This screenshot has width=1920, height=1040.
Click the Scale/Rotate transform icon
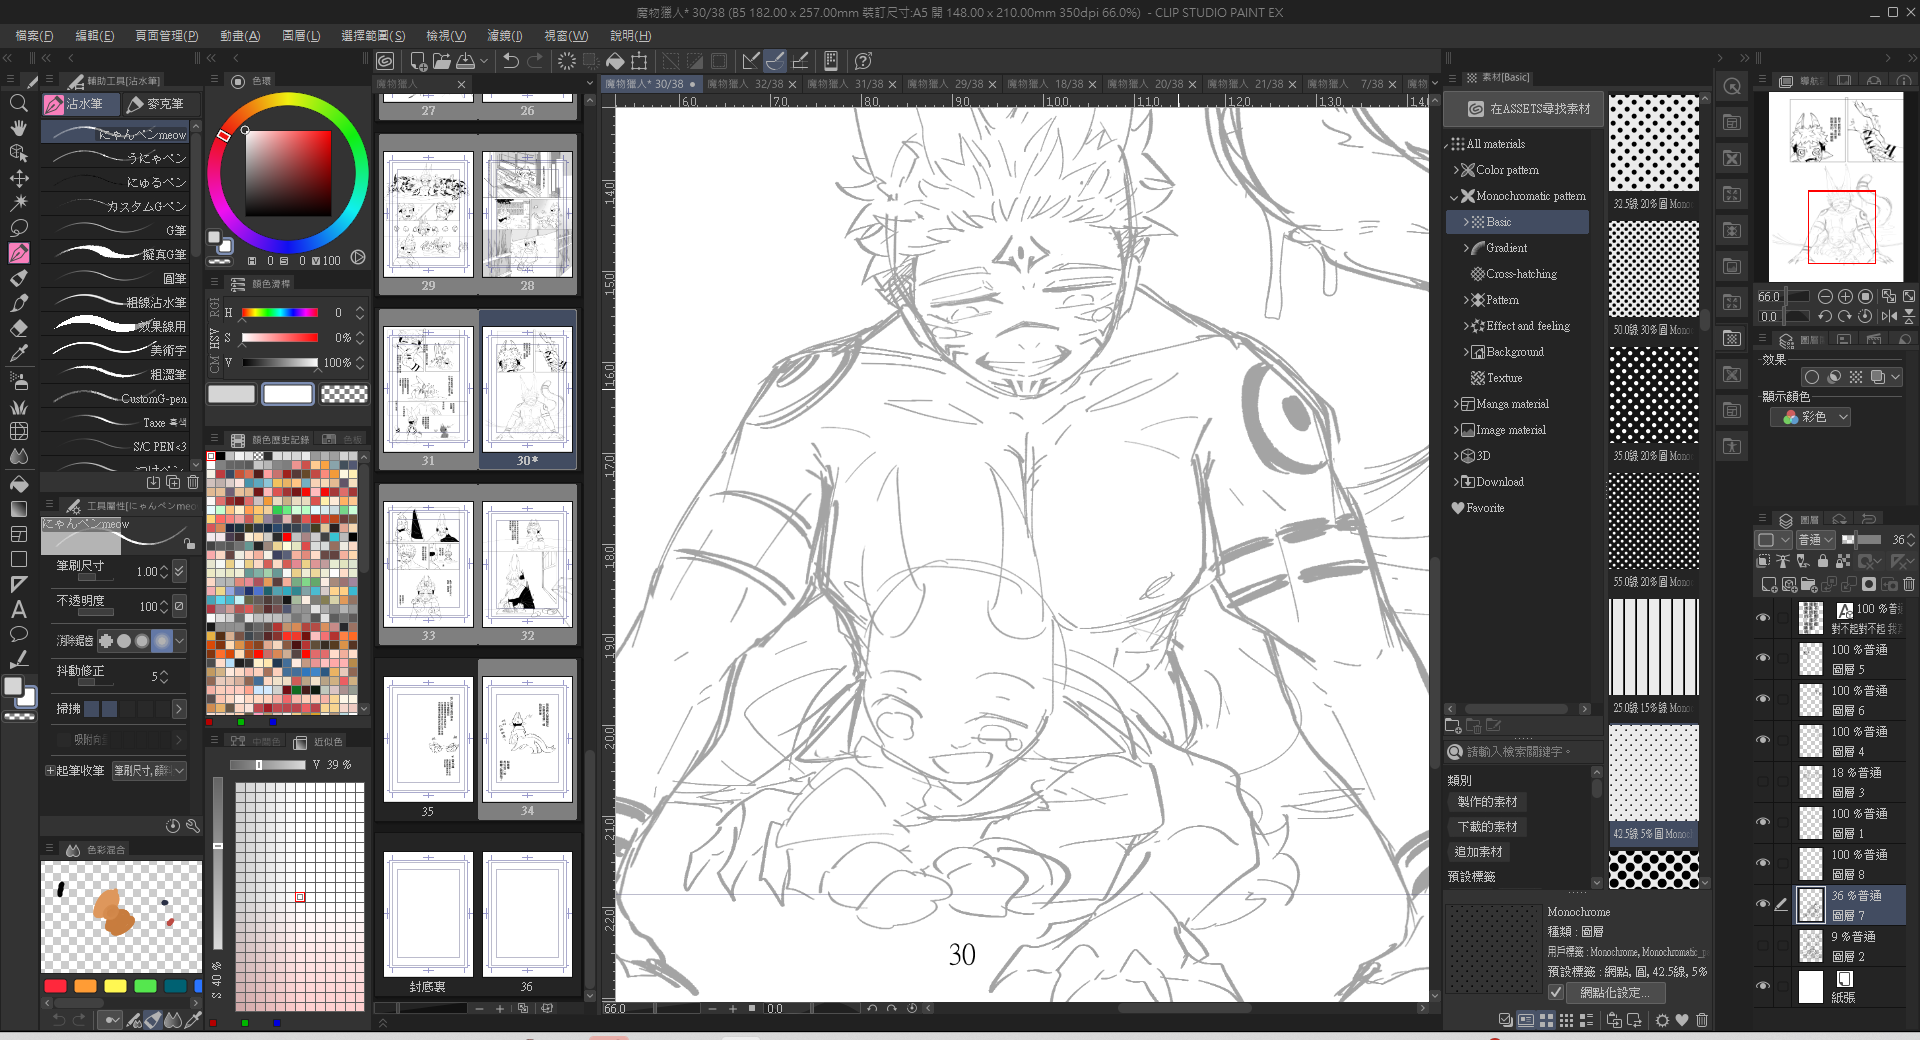(x=639, y=61)
